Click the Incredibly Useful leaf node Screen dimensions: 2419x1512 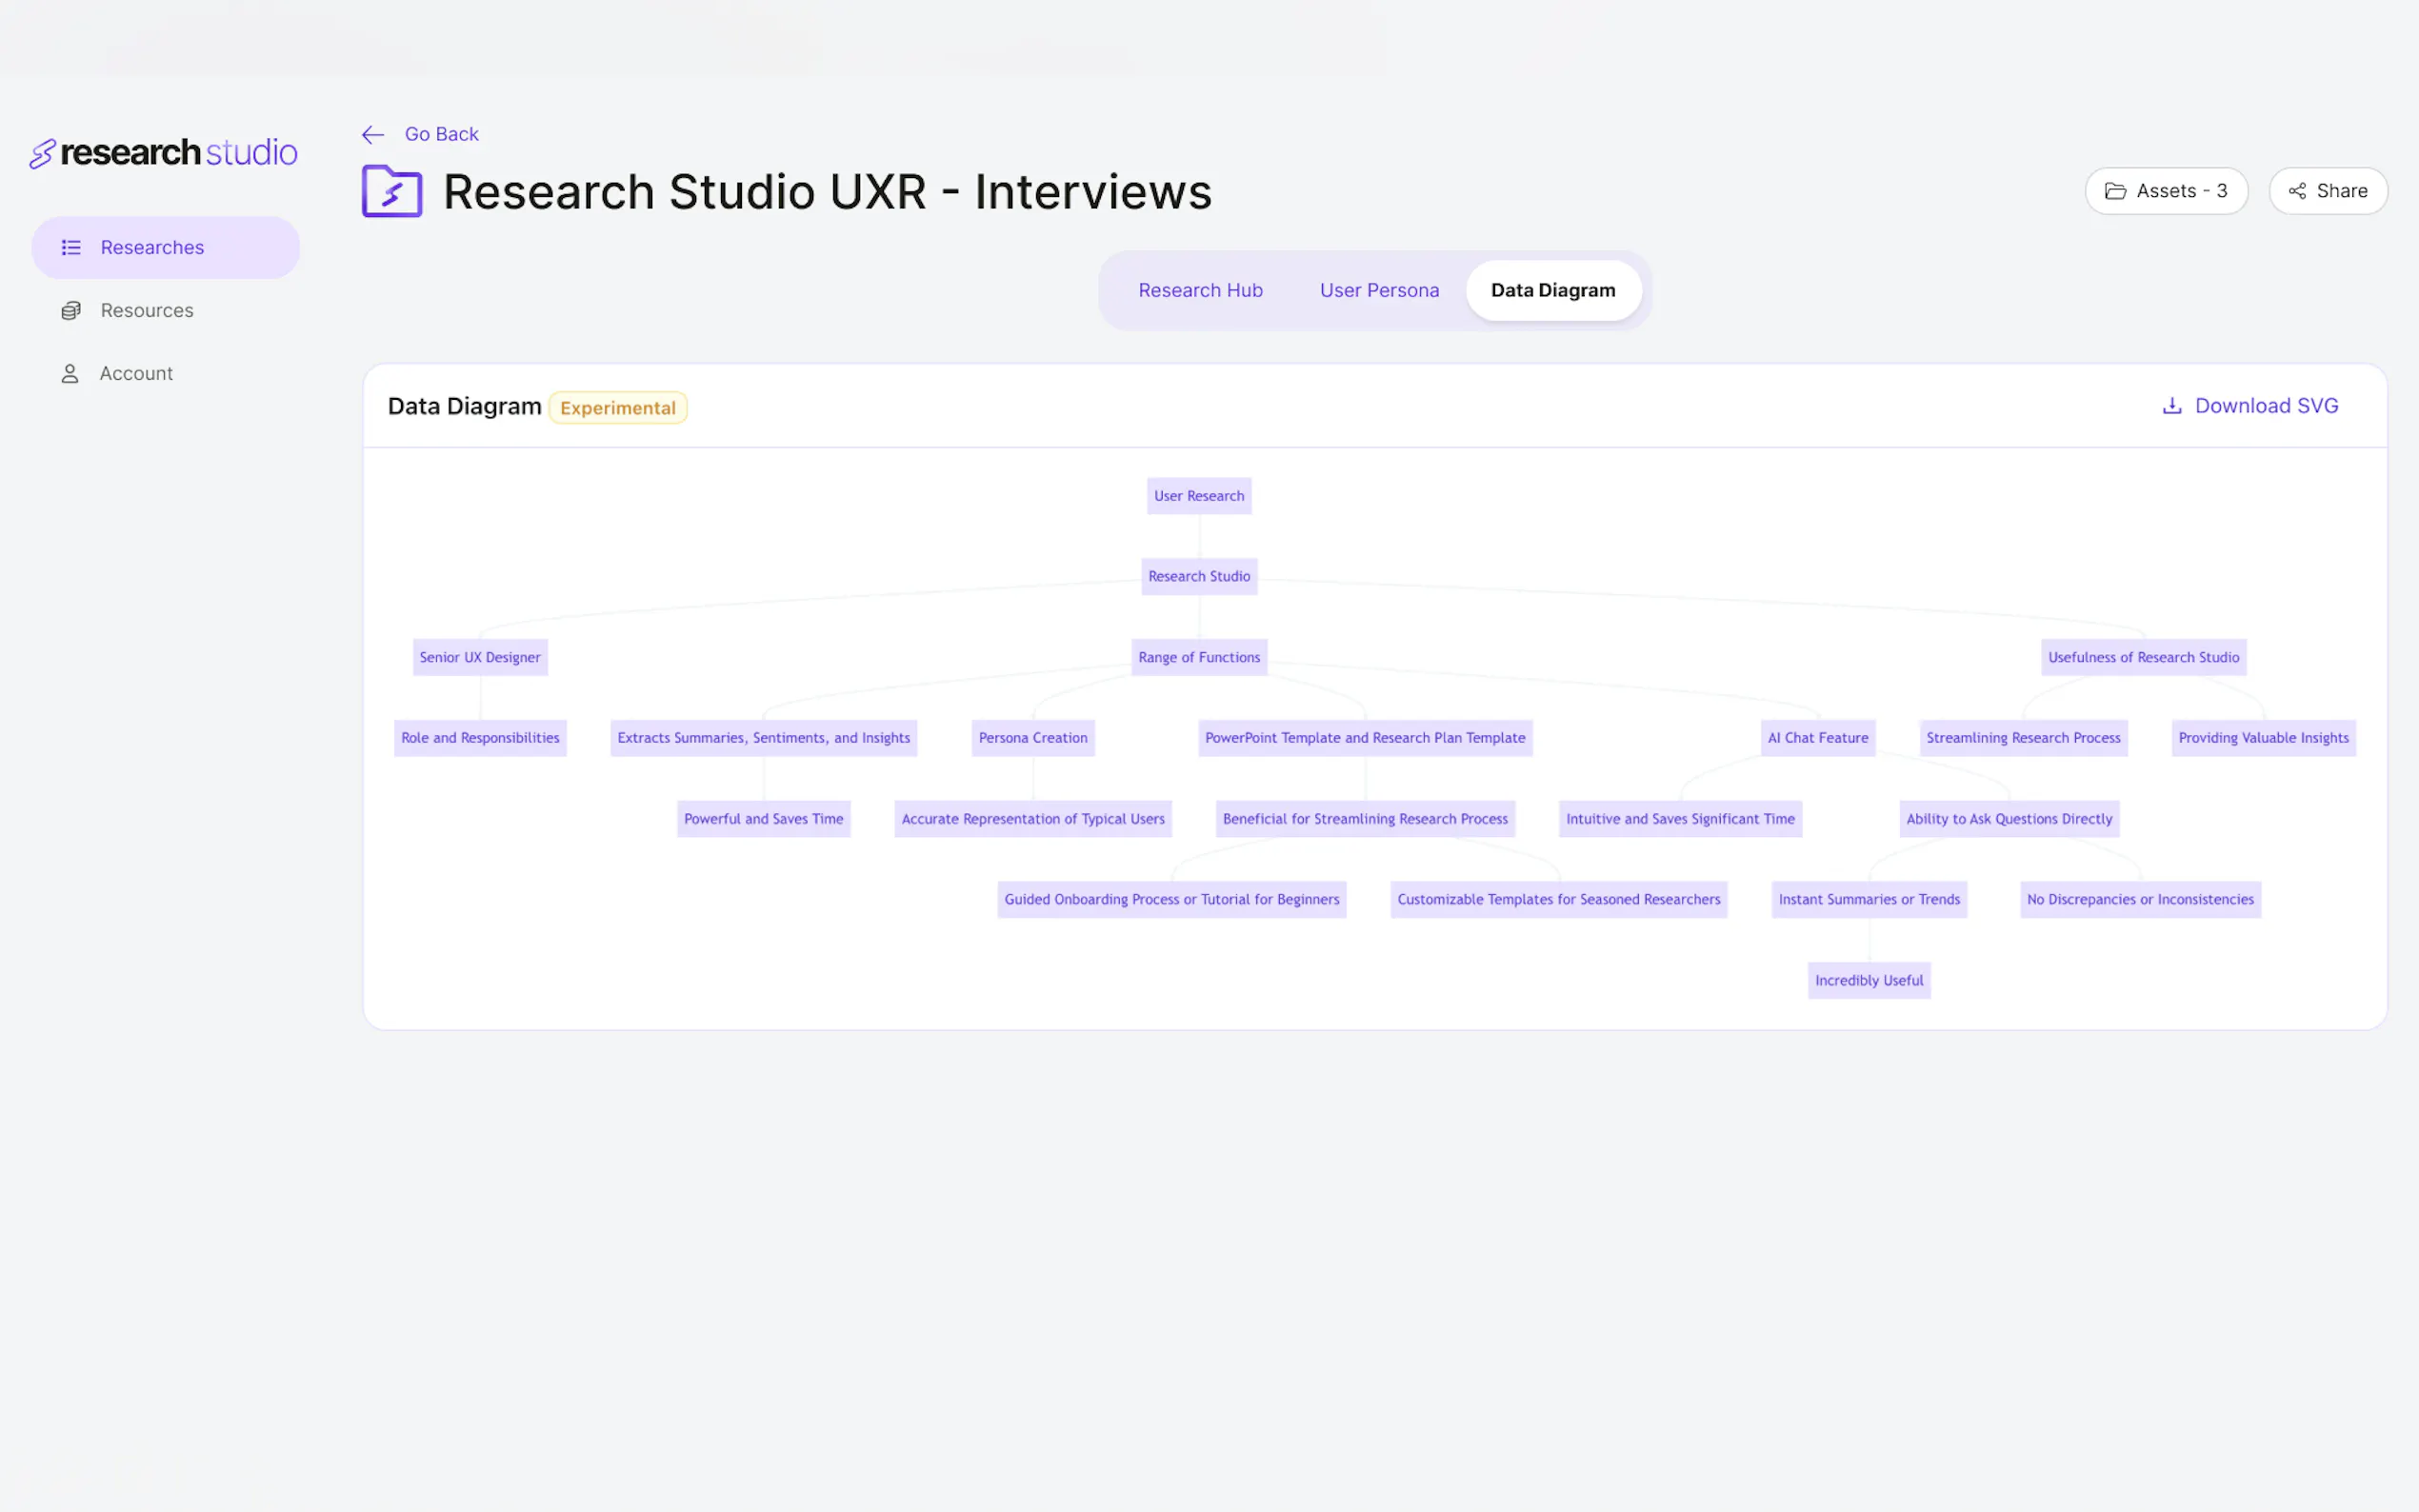(1868, 981)
